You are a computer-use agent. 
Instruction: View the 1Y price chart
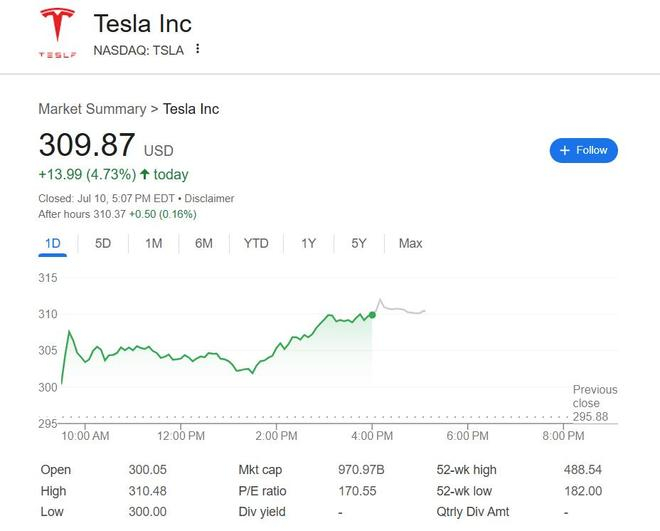point(308,243)
